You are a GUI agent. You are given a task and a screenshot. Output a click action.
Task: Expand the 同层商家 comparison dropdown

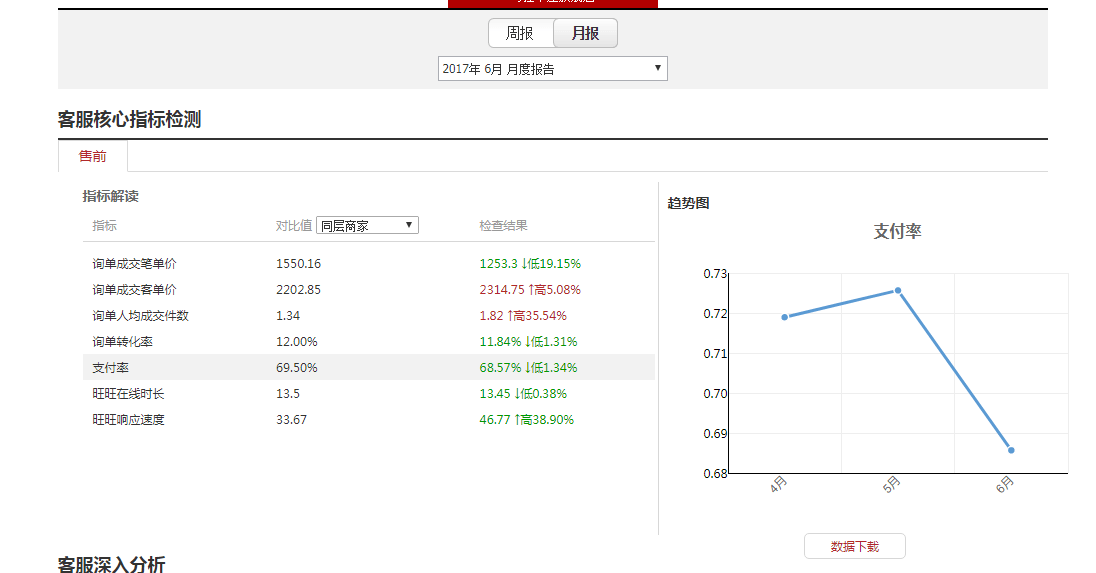point(367,226)
